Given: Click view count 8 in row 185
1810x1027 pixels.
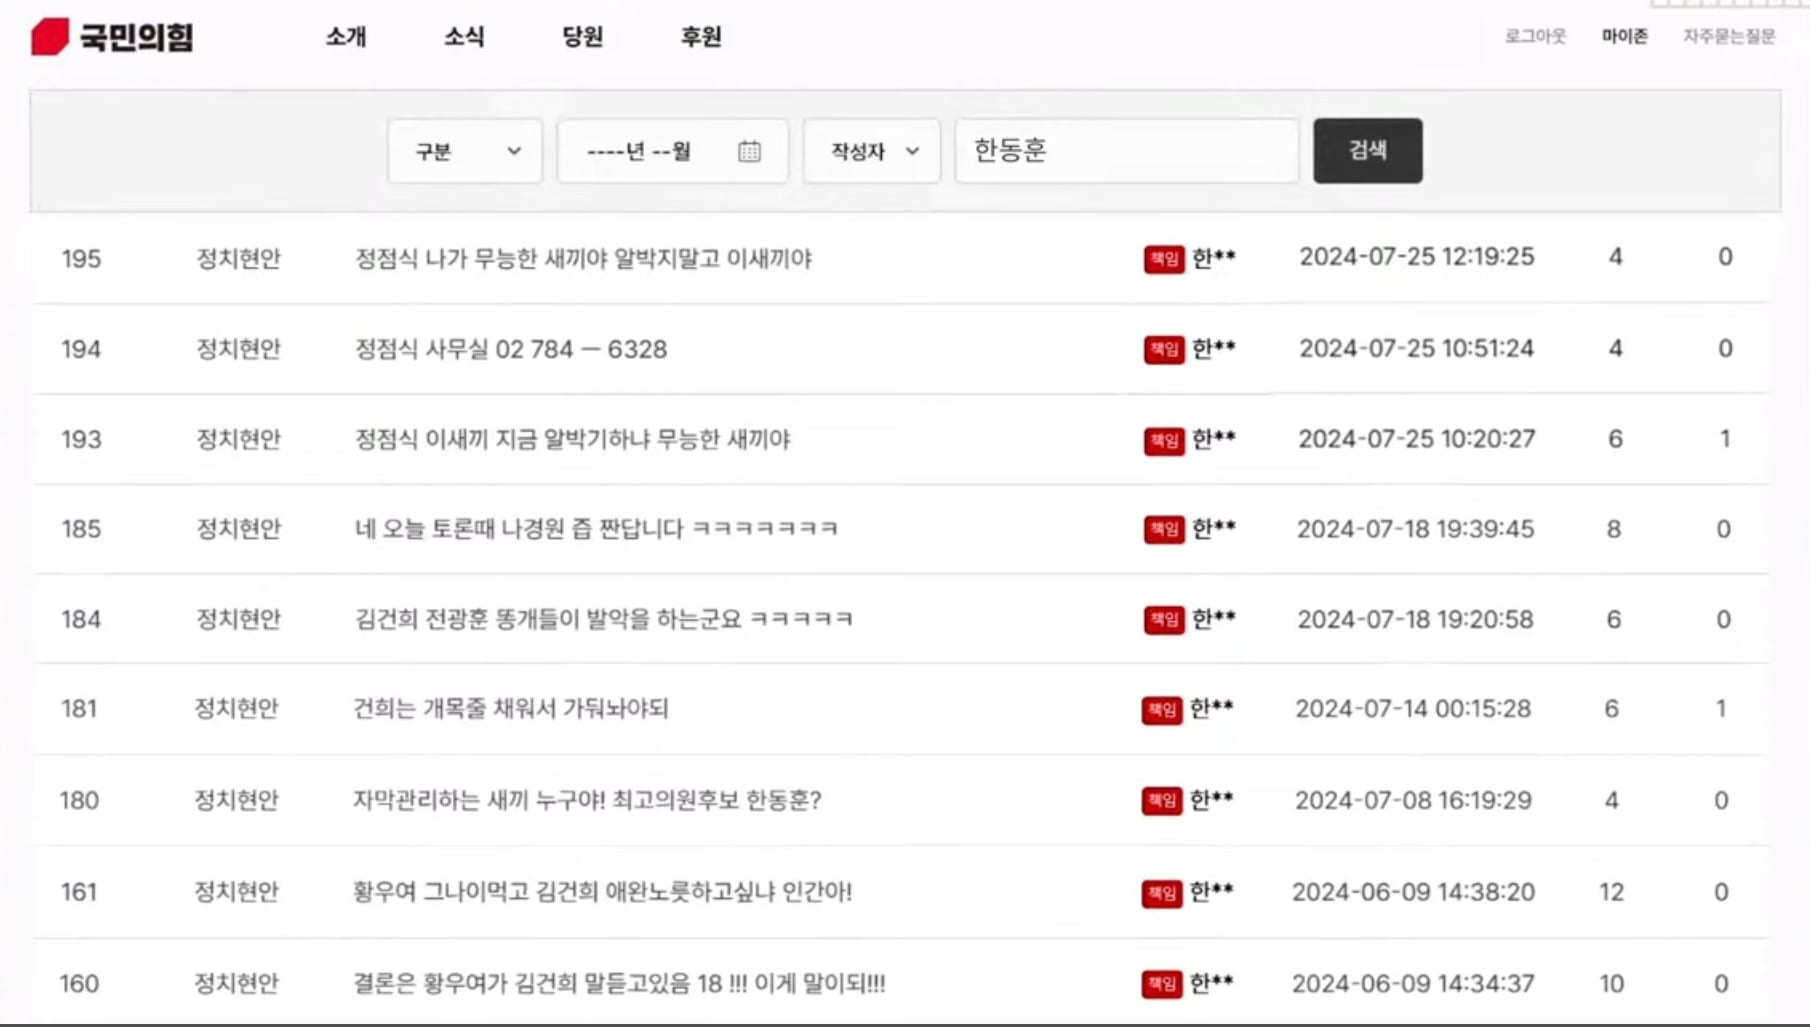Looking at the screenshot, I should coord(1613,528).
